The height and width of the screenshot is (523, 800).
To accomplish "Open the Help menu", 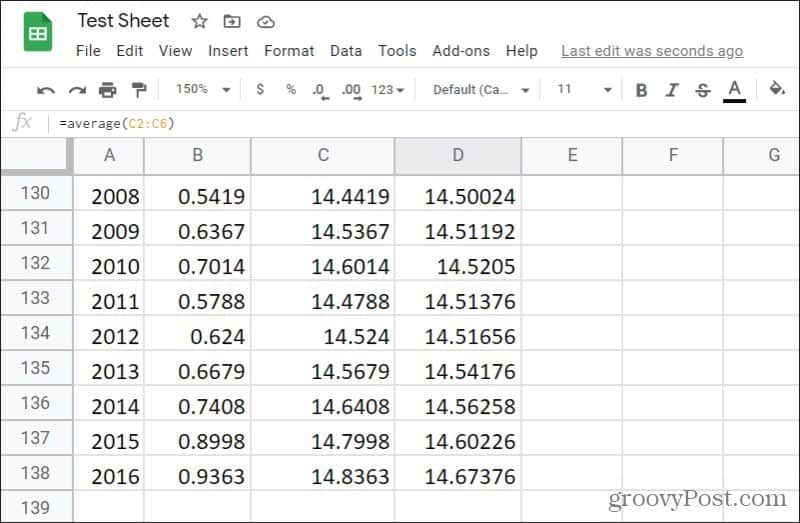I will click(x=521, y=51).
